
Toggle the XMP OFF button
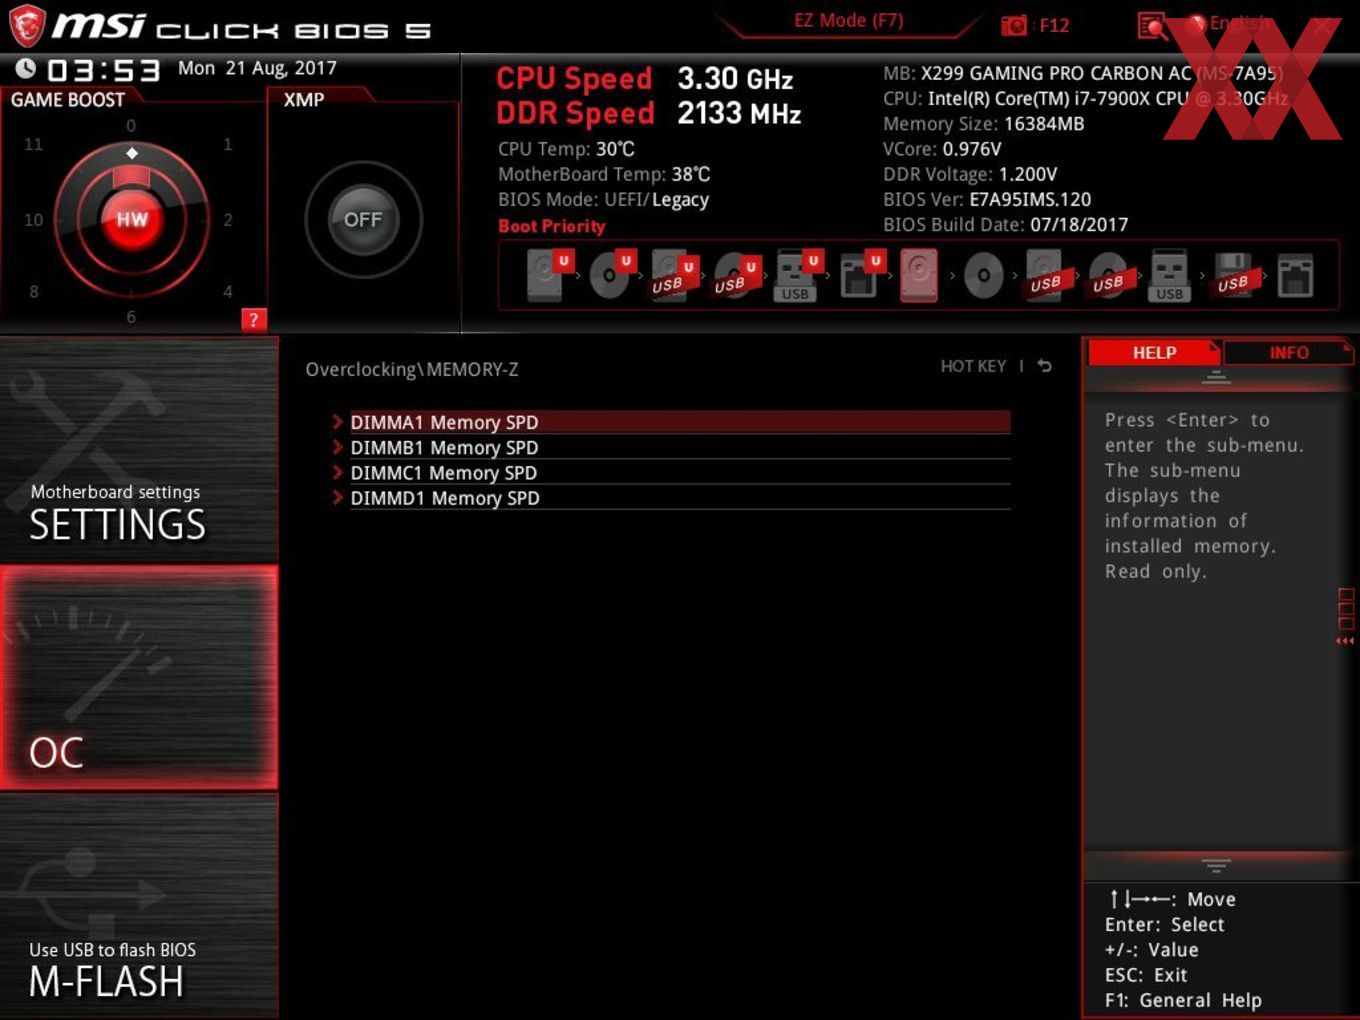click(363, 219)
